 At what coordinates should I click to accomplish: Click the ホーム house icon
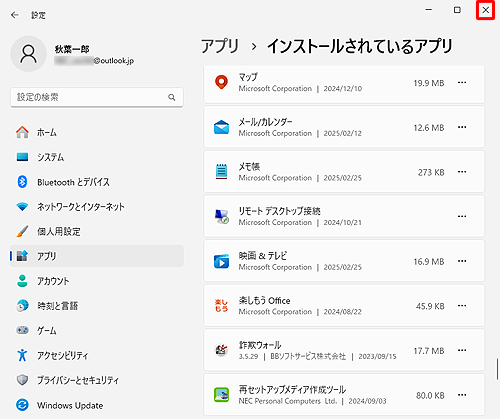tap(22, 132)
